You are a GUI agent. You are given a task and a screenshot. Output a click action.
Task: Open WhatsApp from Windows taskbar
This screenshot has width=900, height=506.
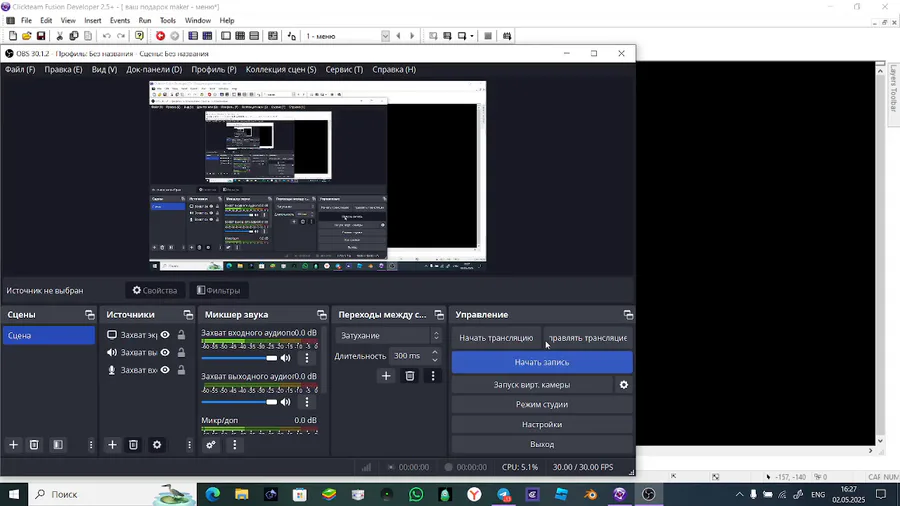click(x=416, y=494)
